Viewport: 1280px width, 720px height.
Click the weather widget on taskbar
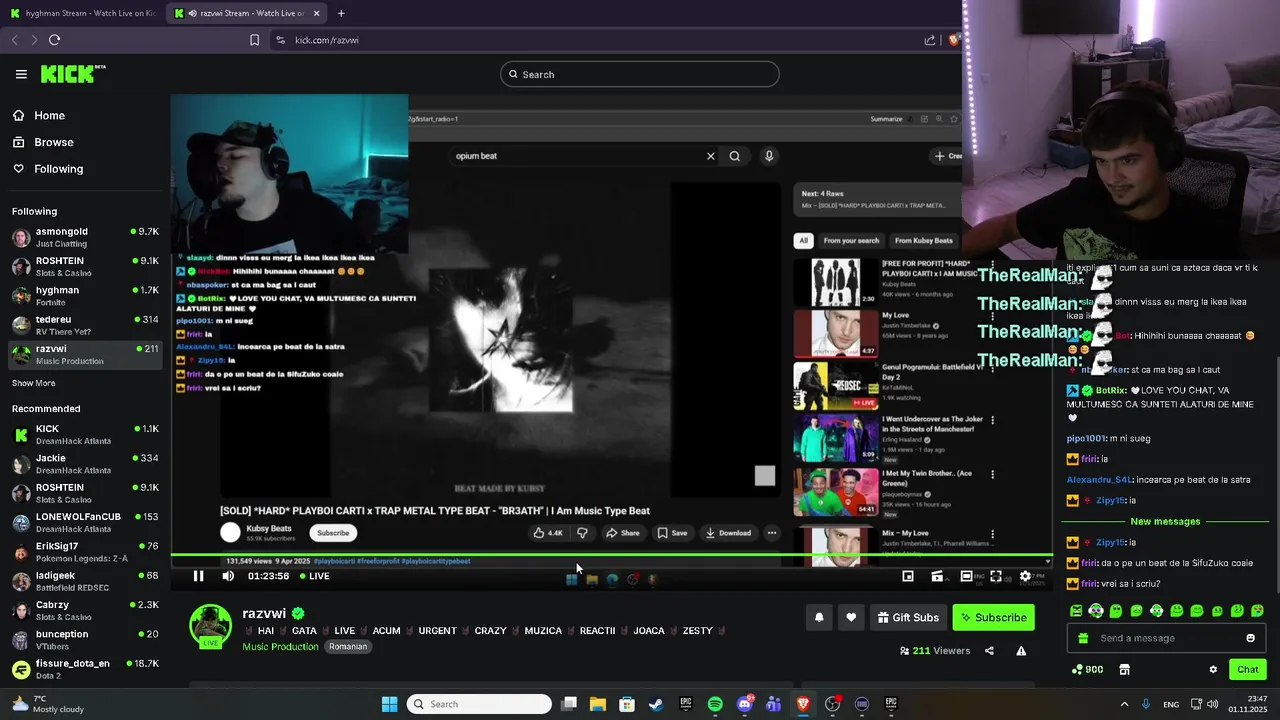(48, 704)
